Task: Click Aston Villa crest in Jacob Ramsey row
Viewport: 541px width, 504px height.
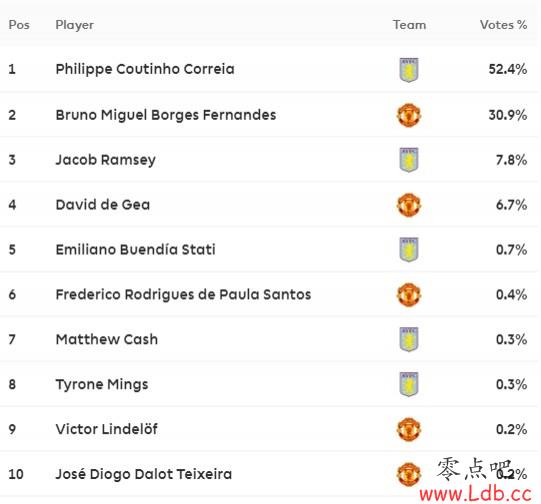Action: 409,160
